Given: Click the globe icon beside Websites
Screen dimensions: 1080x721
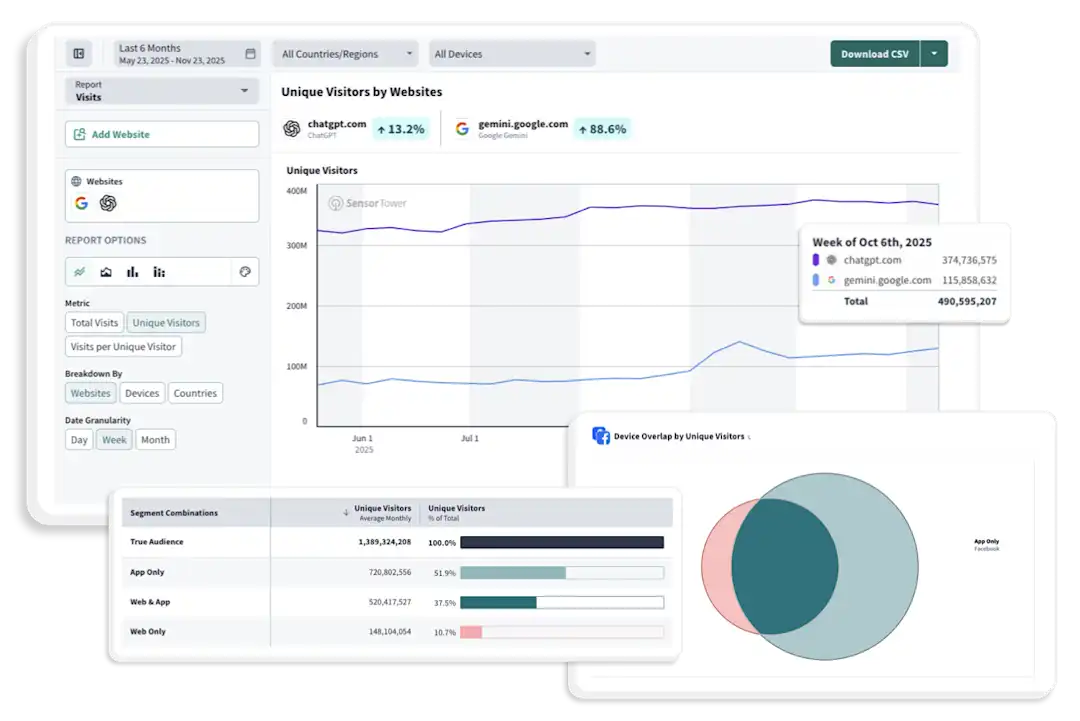Looking at the screenshot, I should (76, 181).
